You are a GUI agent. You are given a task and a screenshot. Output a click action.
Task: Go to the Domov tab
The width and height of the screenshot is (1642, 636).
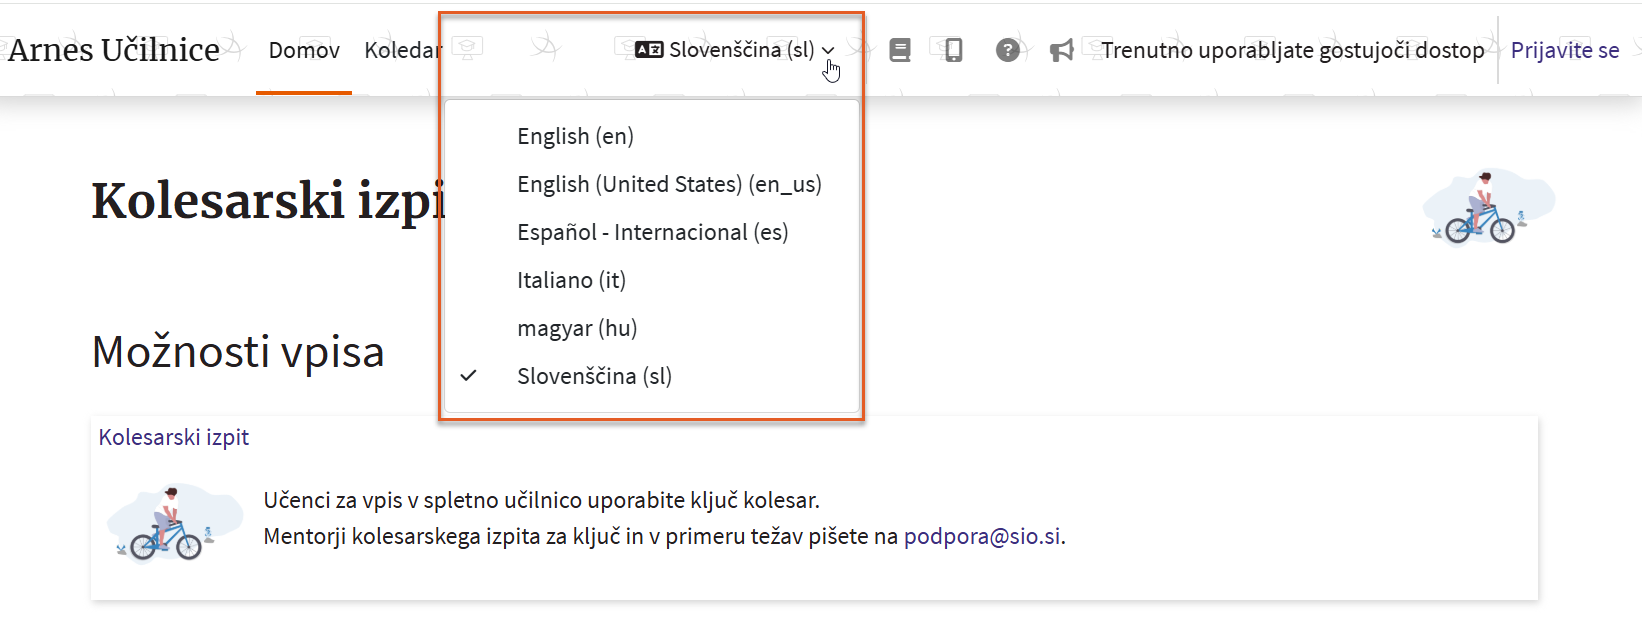304,50
